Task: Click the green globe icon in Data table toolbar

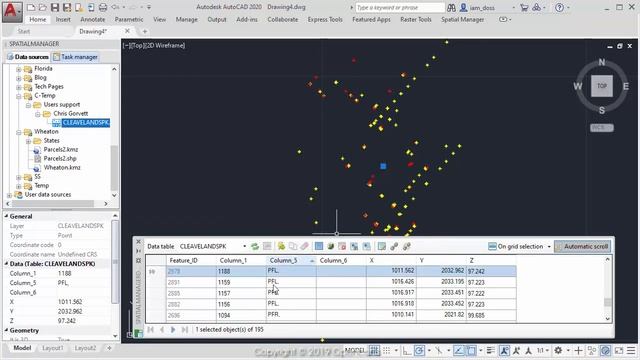Action: (331, 246)
